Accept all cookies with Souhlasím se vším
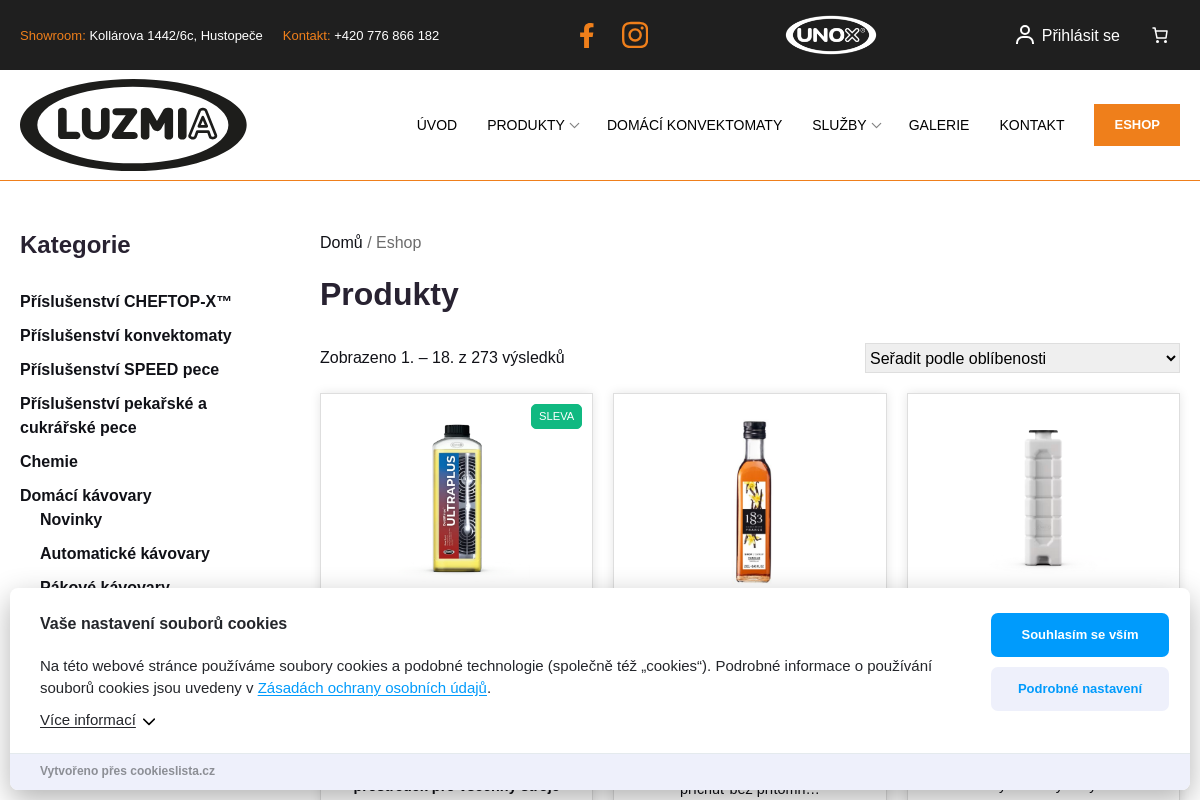Viewport: 1200px width, 800px height. pyautogui.click(x=1079, y=635)
